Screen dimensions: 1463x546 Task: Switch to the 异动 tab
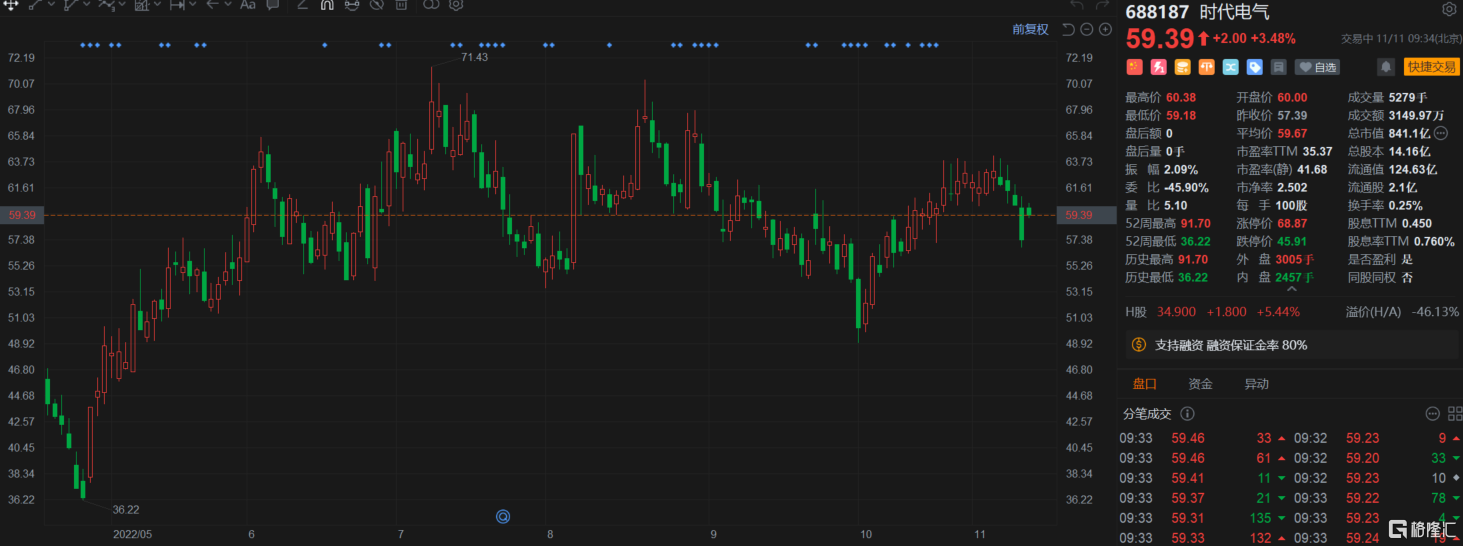click(1256, 384)
